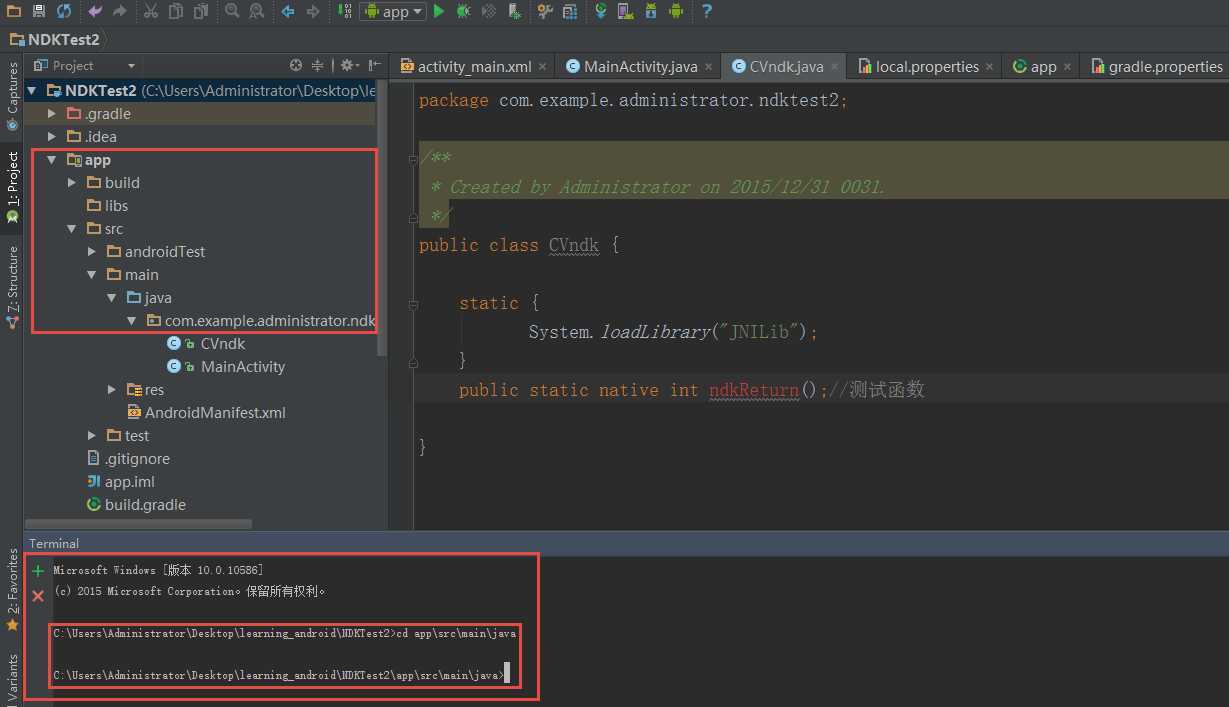The height and width of the screenshot is (707, 1229).
Task: Click the Make Project icon
Action: pos(344,11)
